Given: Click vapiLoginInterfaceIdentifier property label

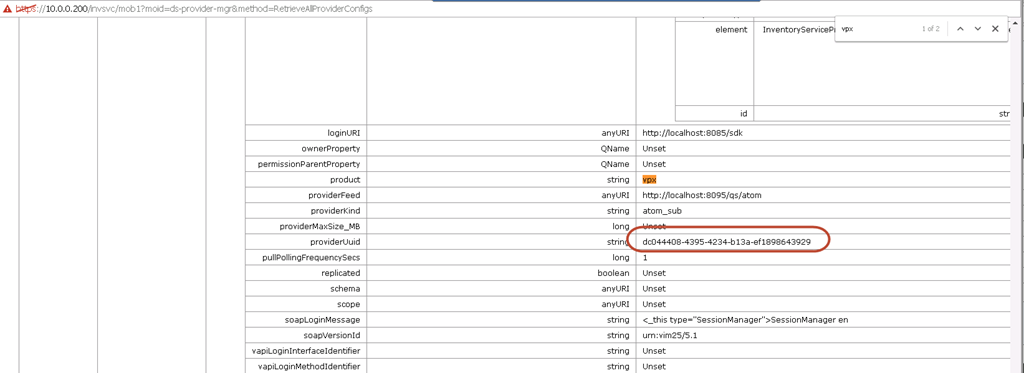Looking at the screenshot, I should tap(306, 351).
